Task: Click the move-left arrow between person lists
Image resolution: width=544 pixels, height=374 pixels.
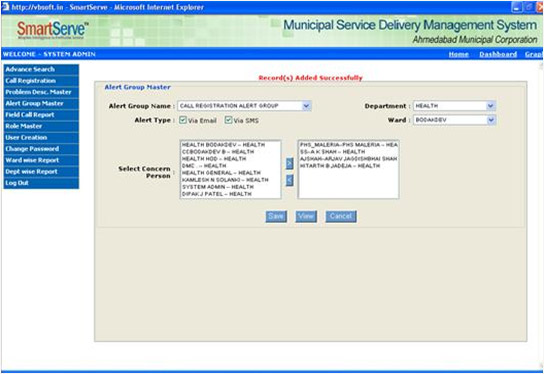Action: point(289,180)
